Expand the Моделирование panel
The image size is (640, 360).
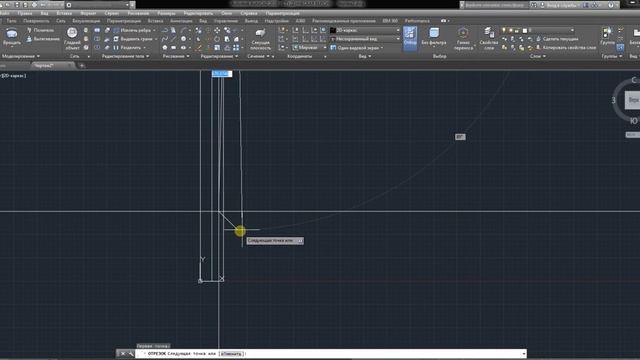point(21,56)
